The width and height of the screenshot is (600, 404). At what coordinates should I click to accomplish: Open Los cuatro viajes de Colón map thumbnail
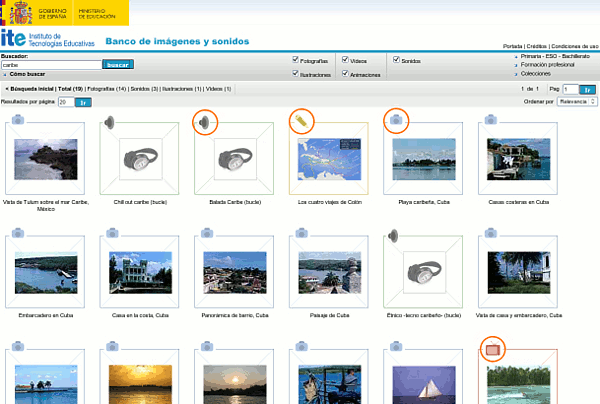coord(329,159)
